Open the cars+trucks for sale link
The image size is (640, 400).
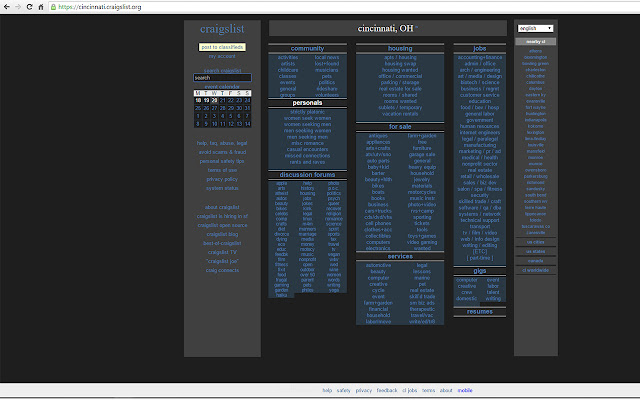(x=378, y=211)
